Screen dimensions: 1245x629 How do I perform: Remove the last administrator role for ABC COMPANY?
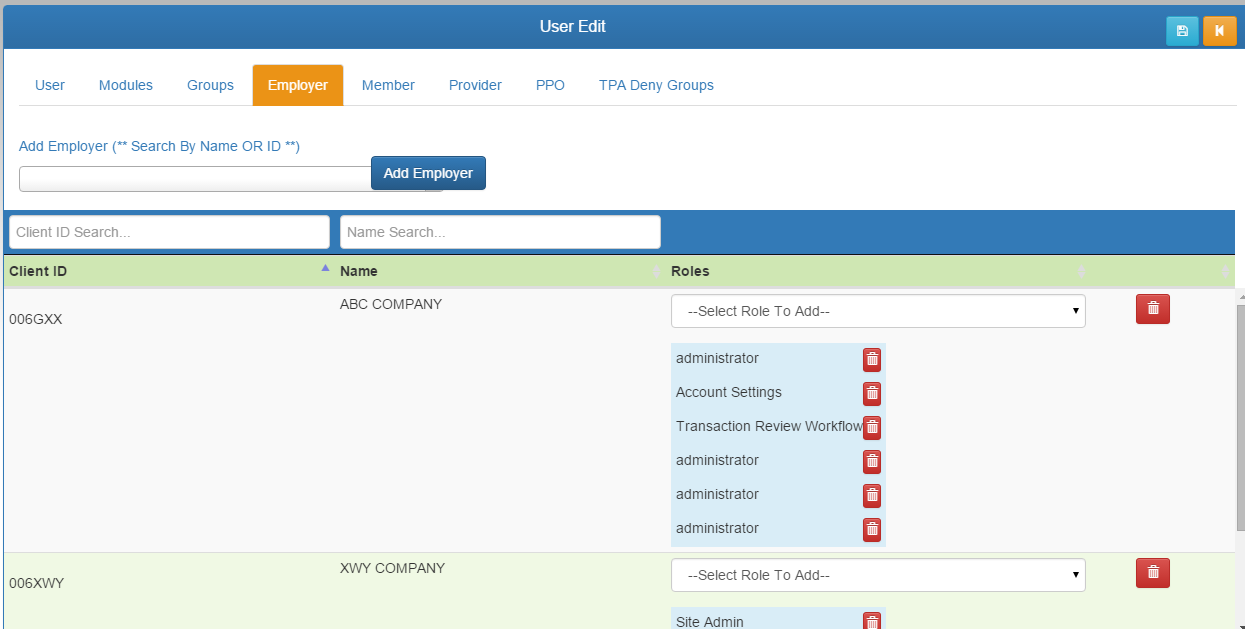(x=872, y=529)
